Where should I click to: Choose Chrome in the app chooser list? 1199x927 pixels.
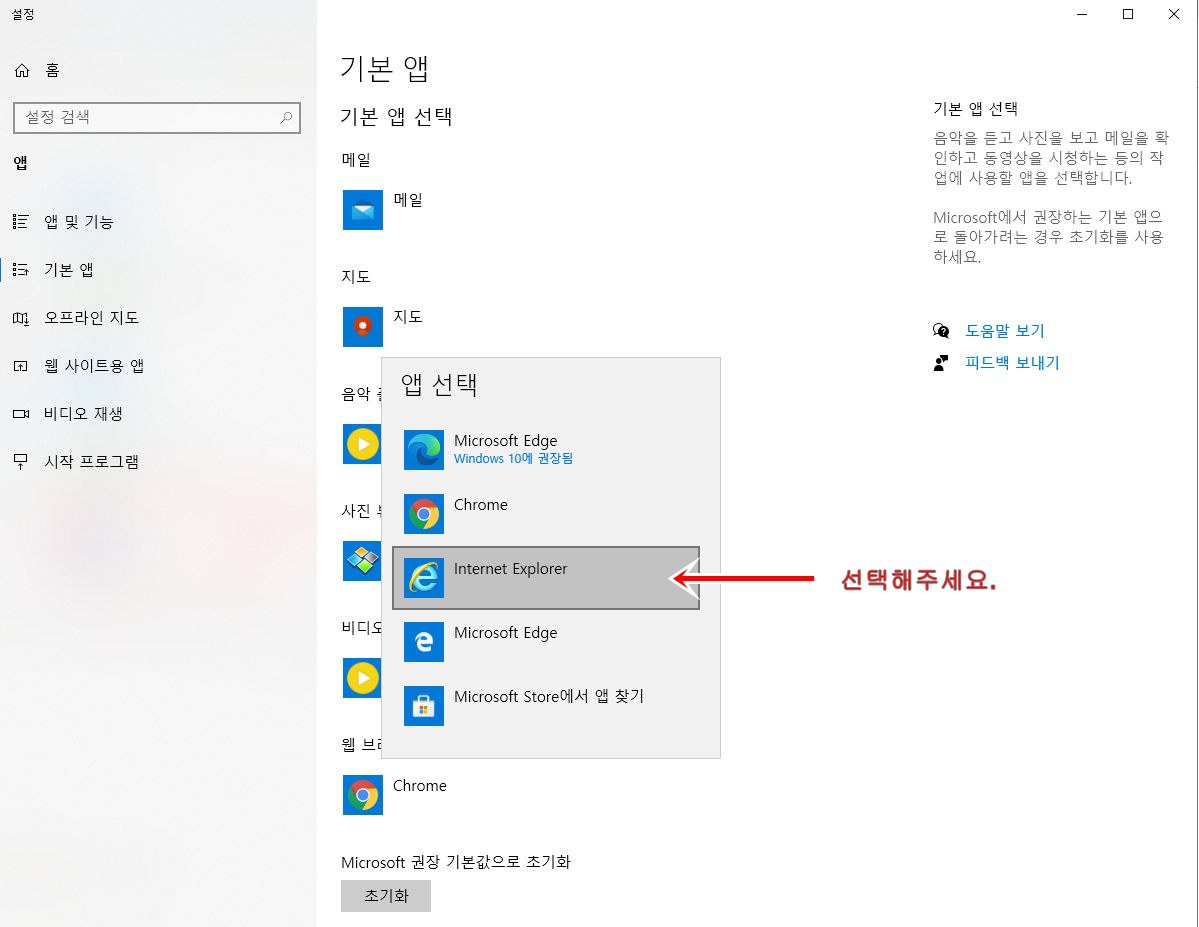coord(546,514)
